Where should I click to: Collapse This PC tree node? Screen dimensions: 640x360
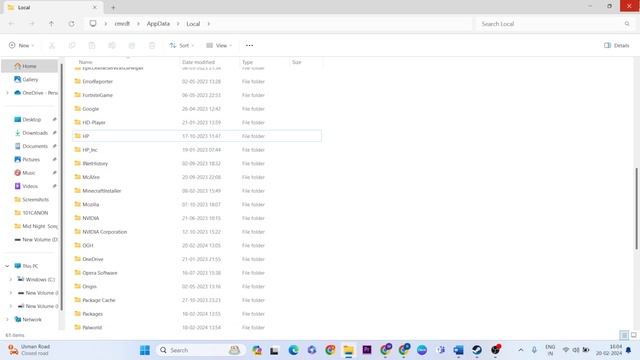pos(7,266)
